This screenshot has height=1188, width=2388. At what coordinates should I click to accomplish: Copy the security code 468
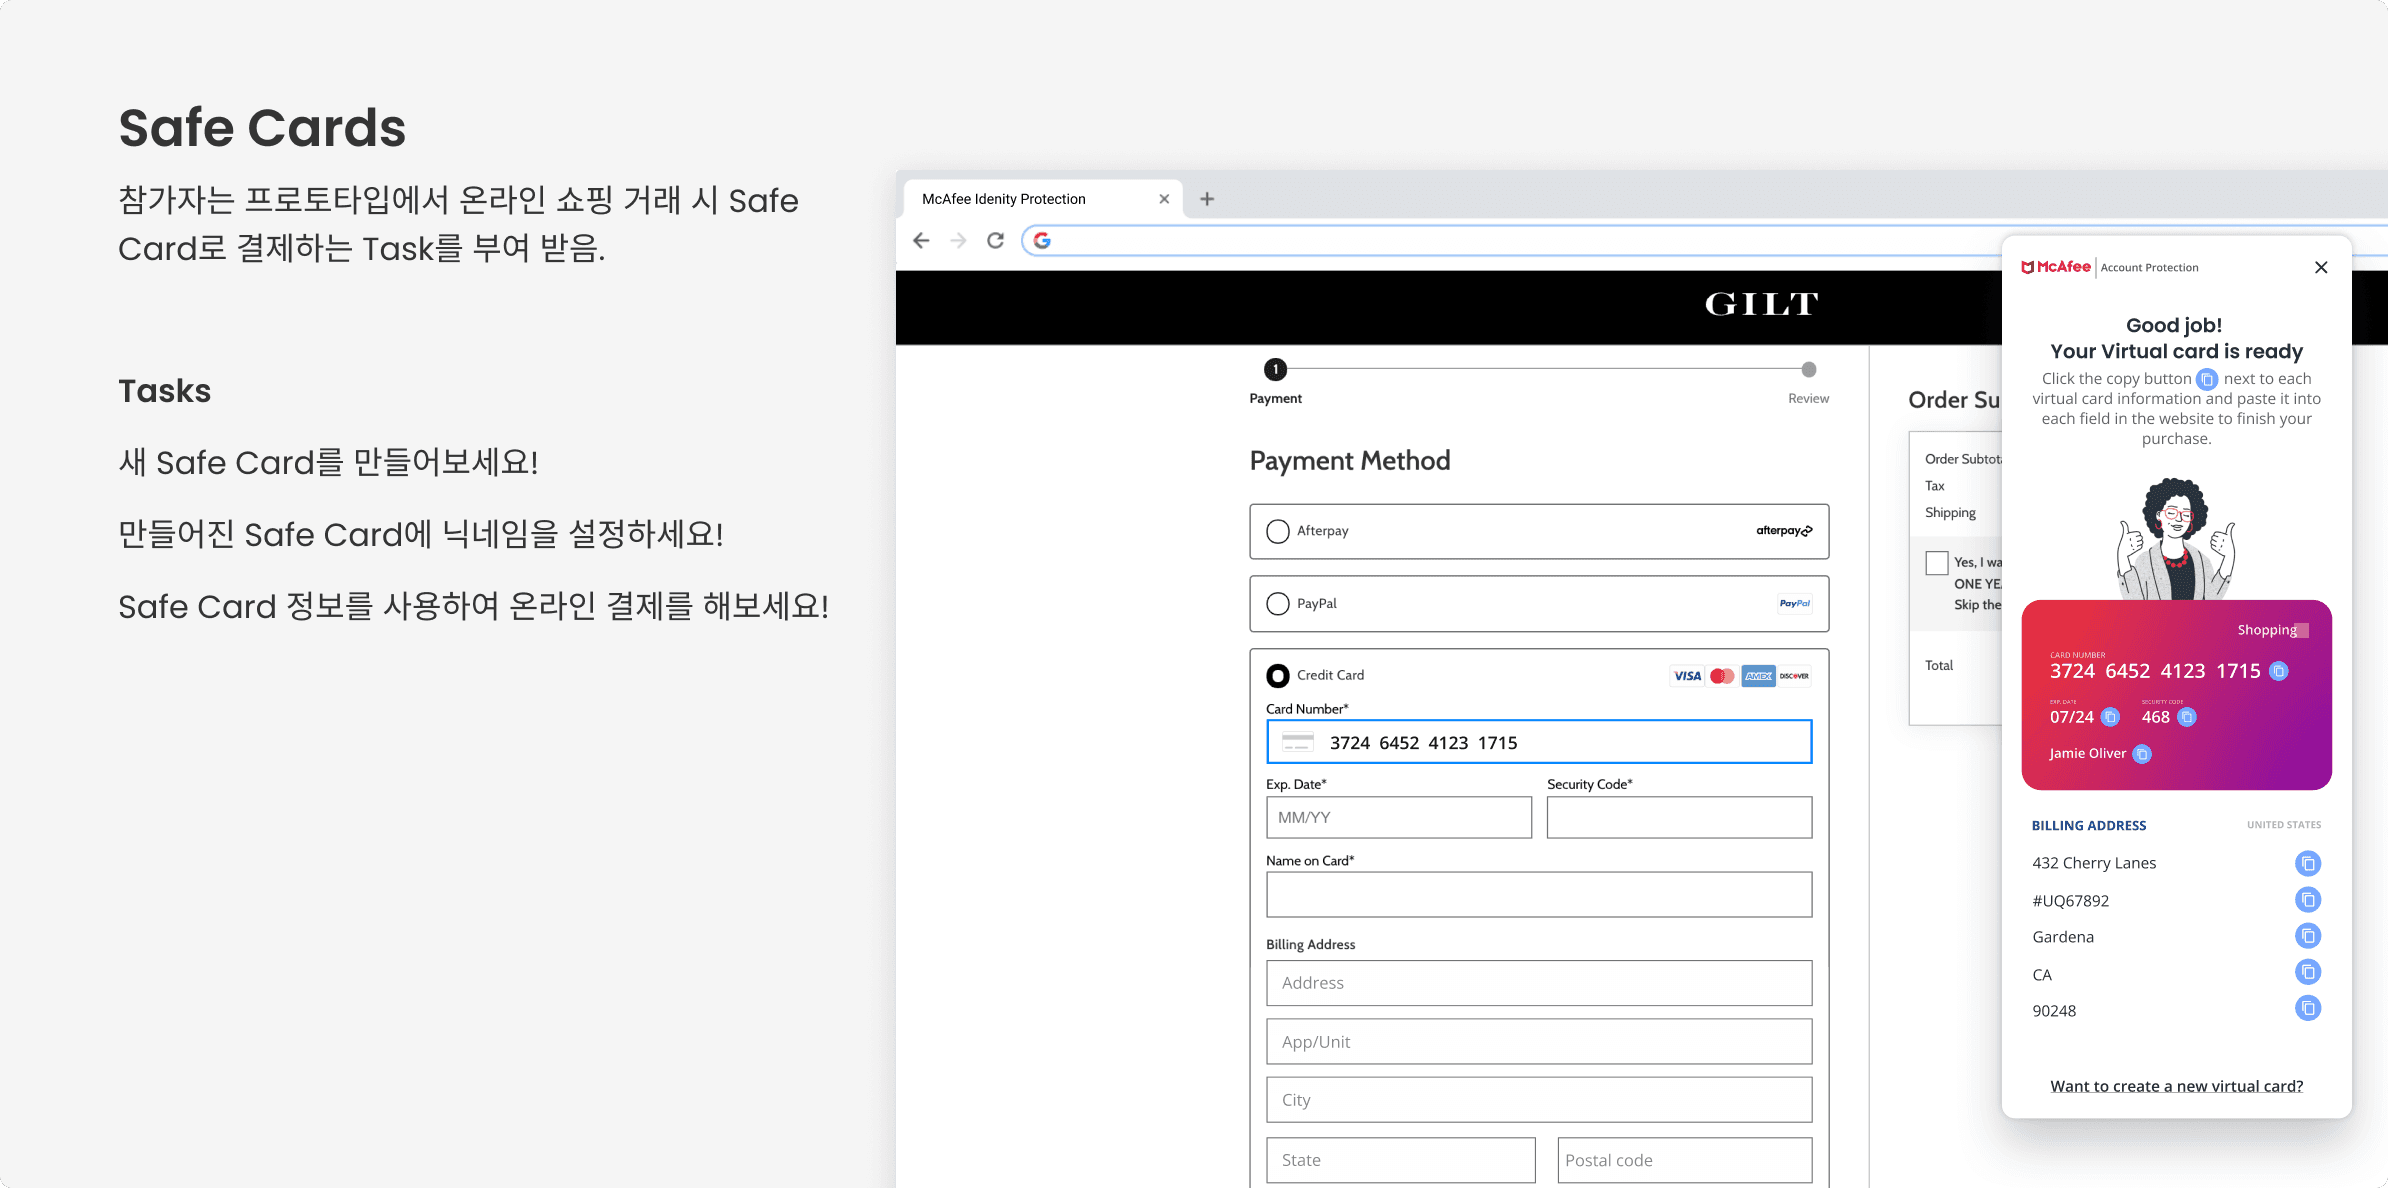coord(2187,717)
